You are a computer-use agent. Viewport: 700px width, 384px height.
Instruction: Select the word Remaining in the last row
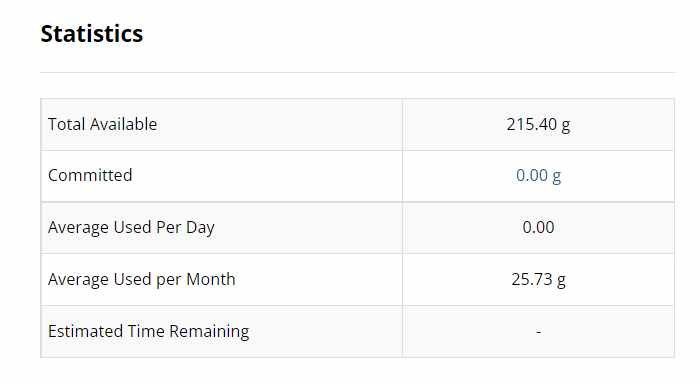coord(209,332)
